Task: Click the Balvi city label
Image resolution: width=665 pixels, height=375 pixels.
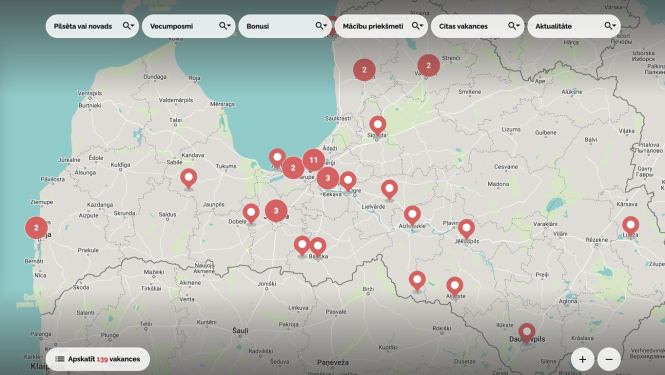Action: click(591, 140)
